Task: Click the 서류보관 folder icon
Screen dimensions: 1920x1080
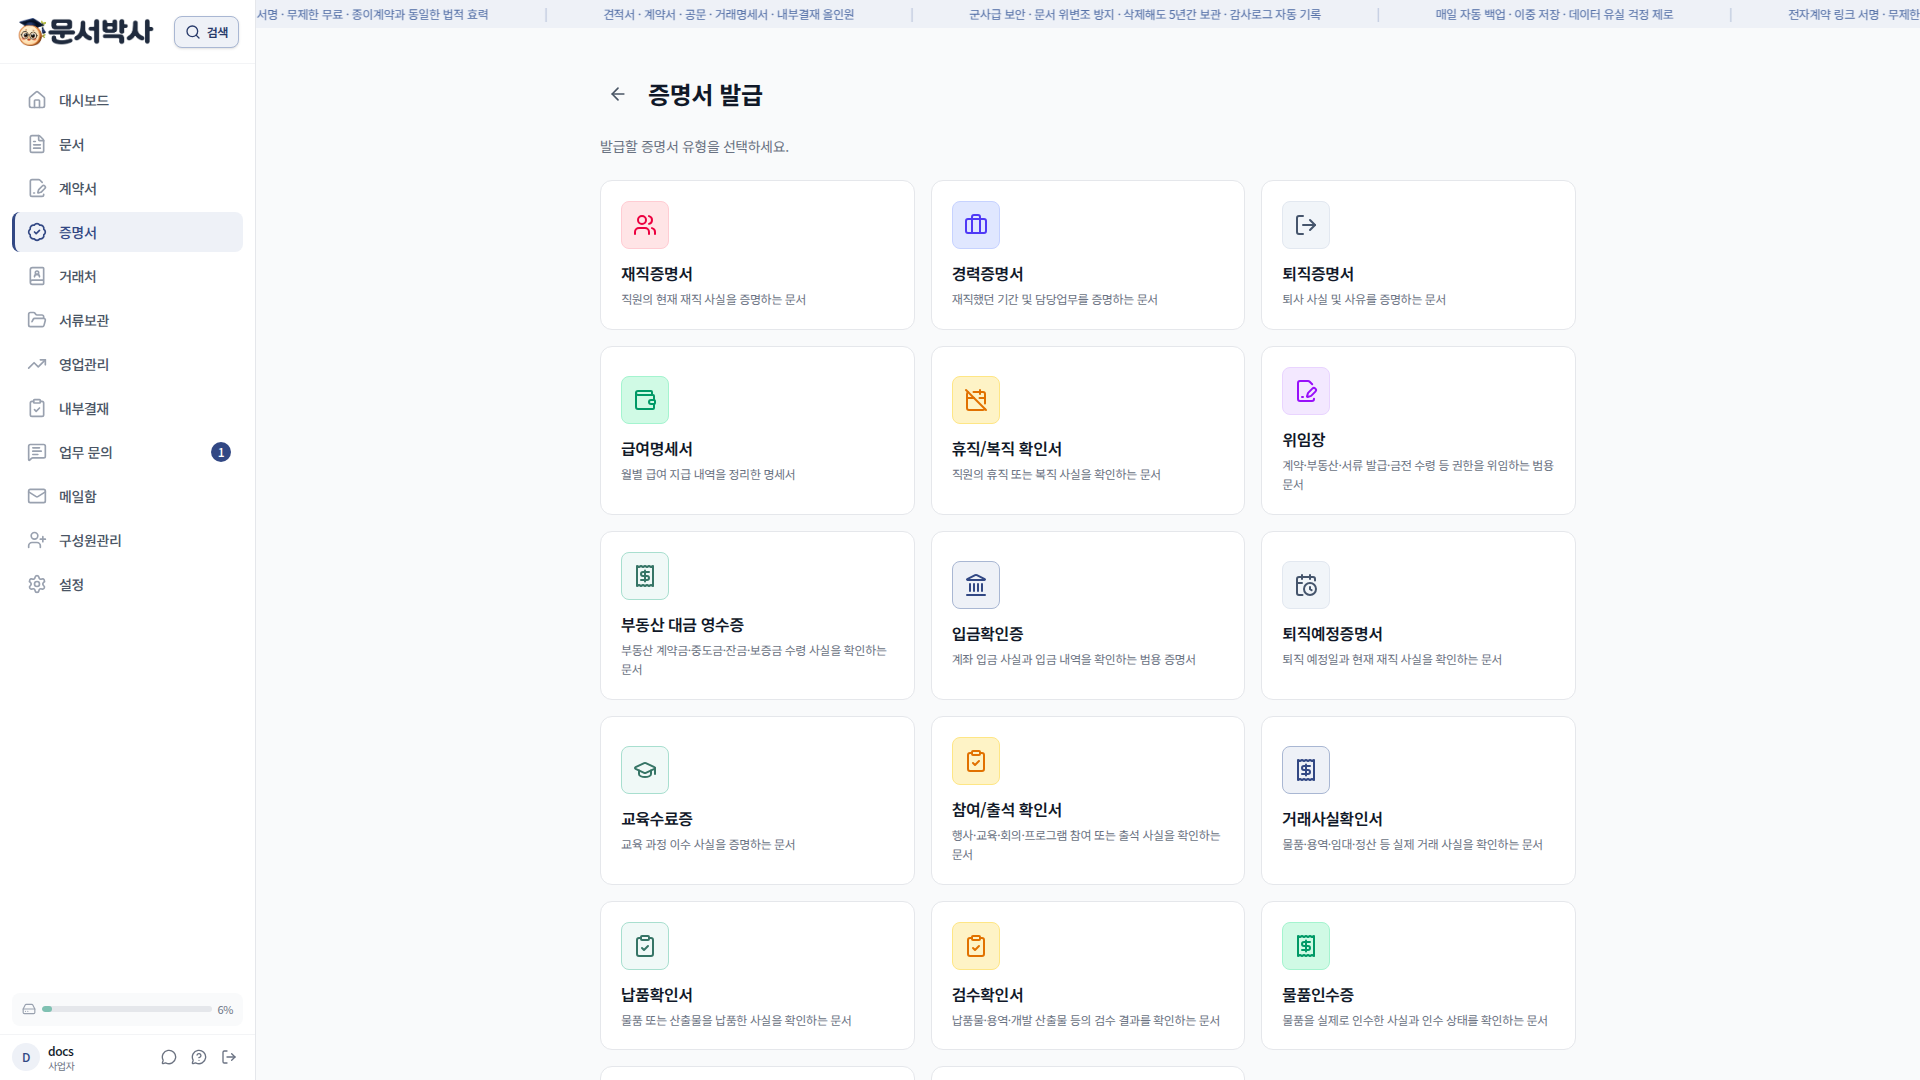Action: (37, 320)
